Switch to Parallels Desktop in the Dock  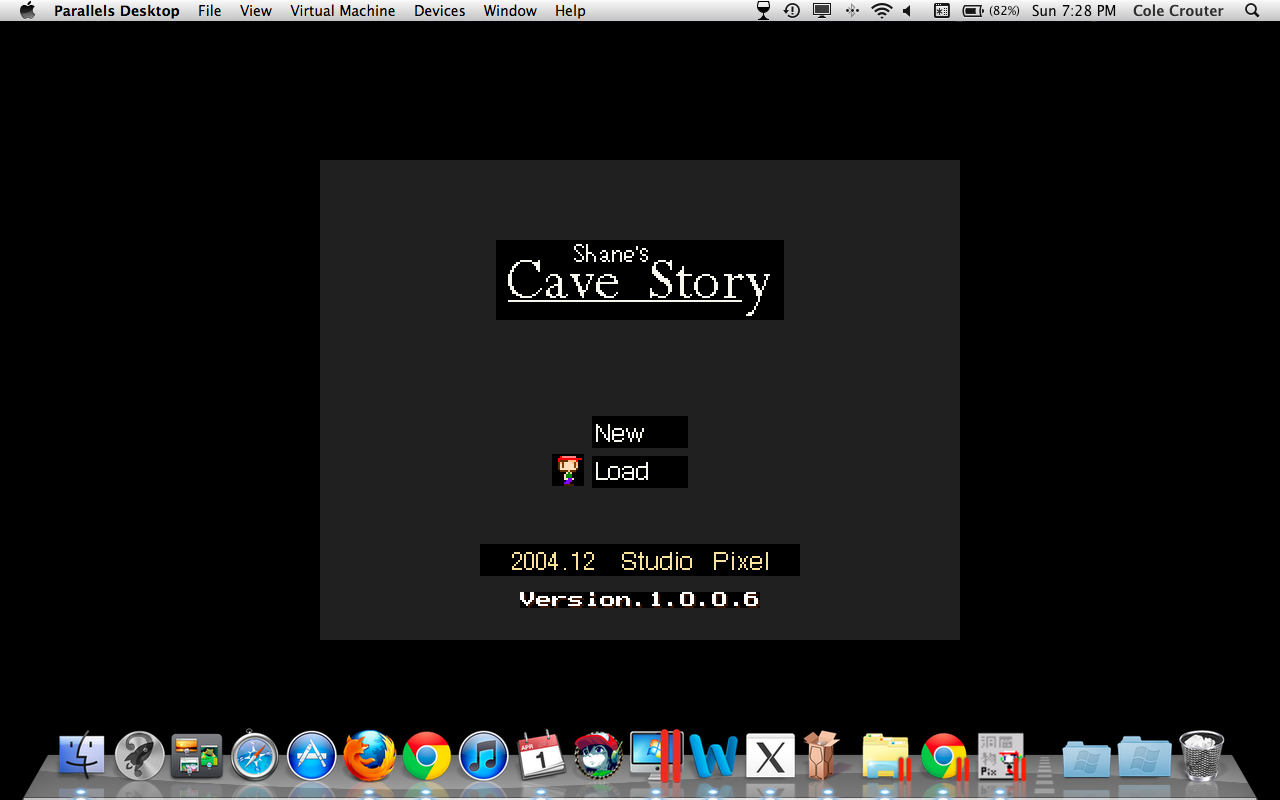coord(656,756)
